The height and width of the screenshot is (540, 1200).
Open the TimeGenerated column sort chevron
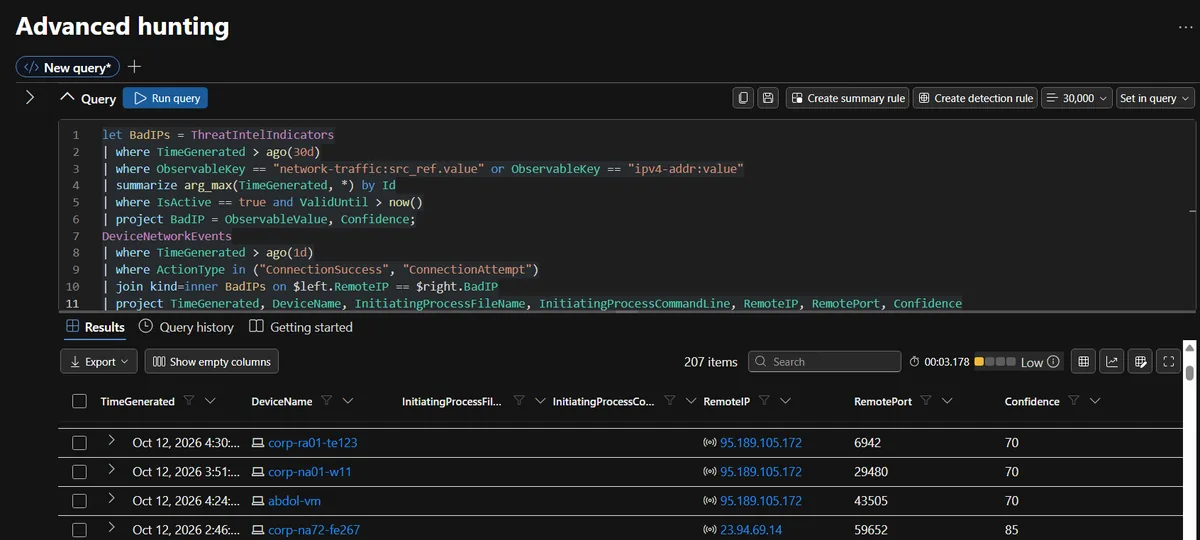(210, 401)
